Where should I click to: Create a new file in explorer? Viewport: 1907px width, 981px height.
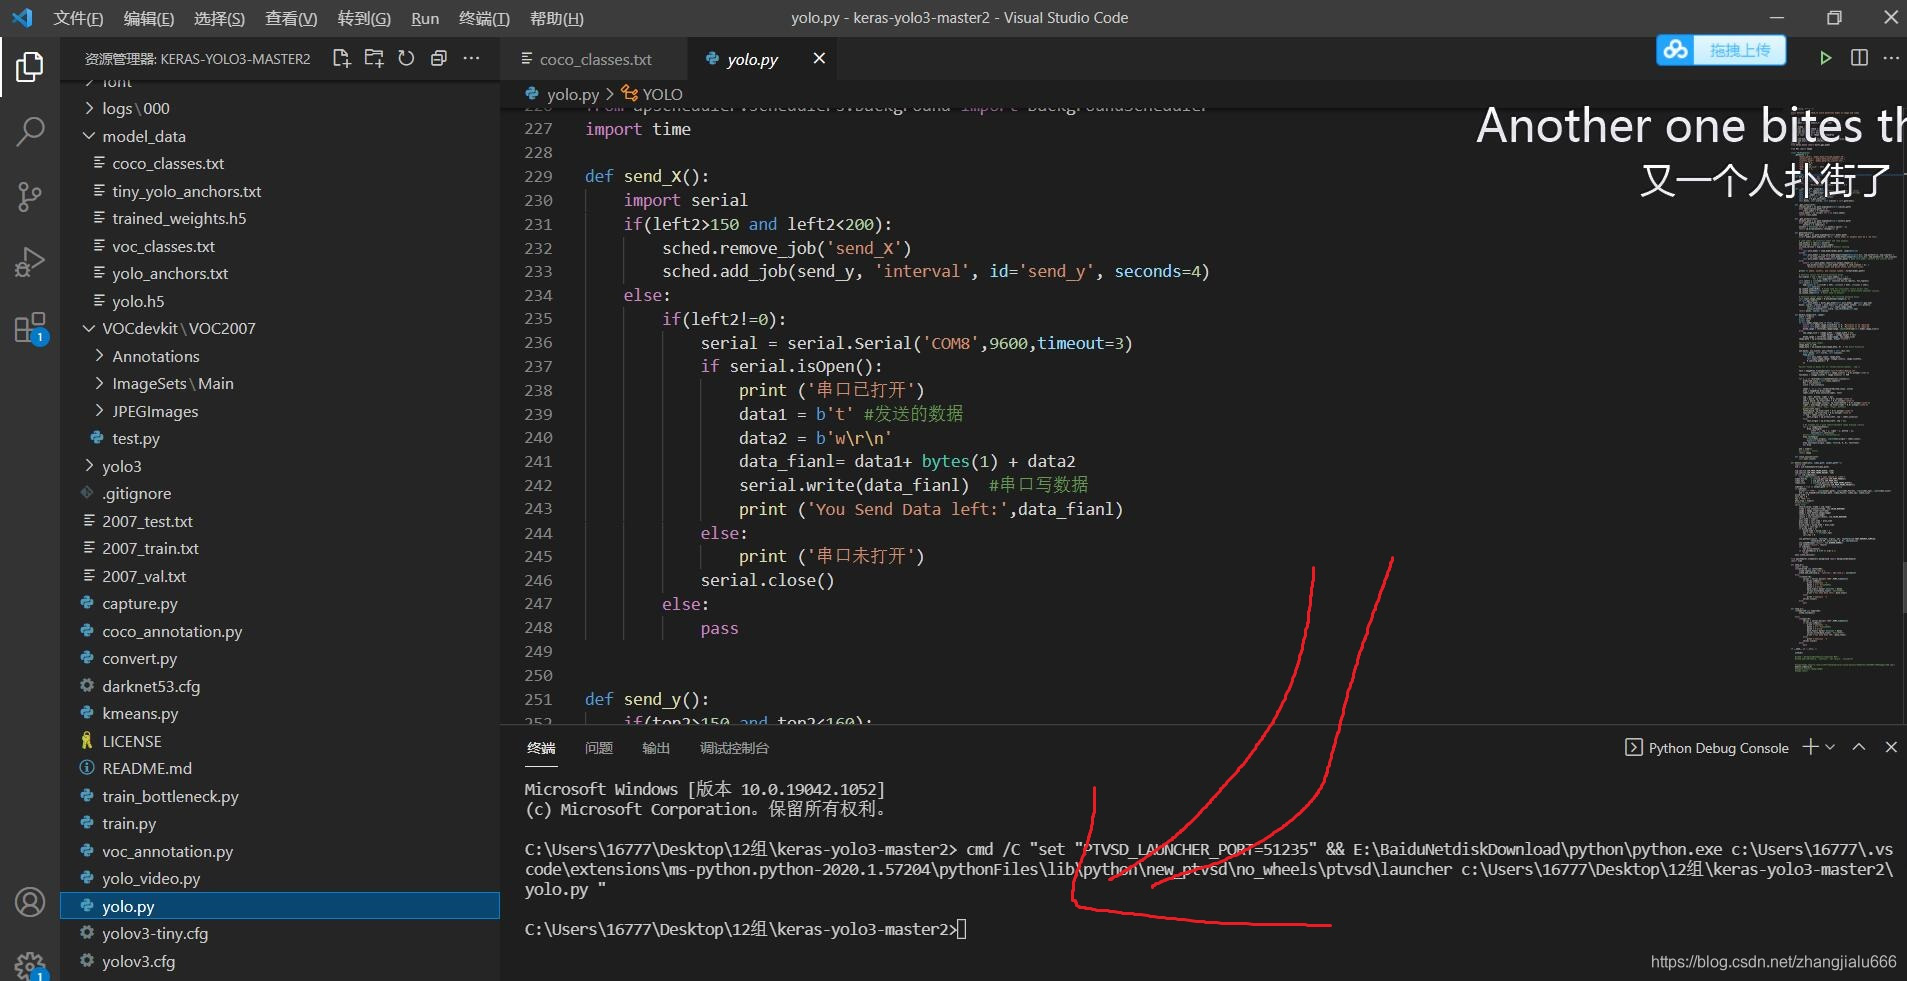(341, 58)
